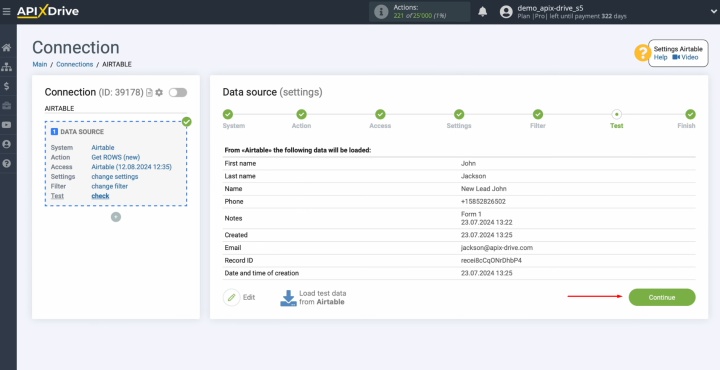Click the ApiX-Drive logo
This screenshot has width=720, height=370.
[x=48, y=11]
